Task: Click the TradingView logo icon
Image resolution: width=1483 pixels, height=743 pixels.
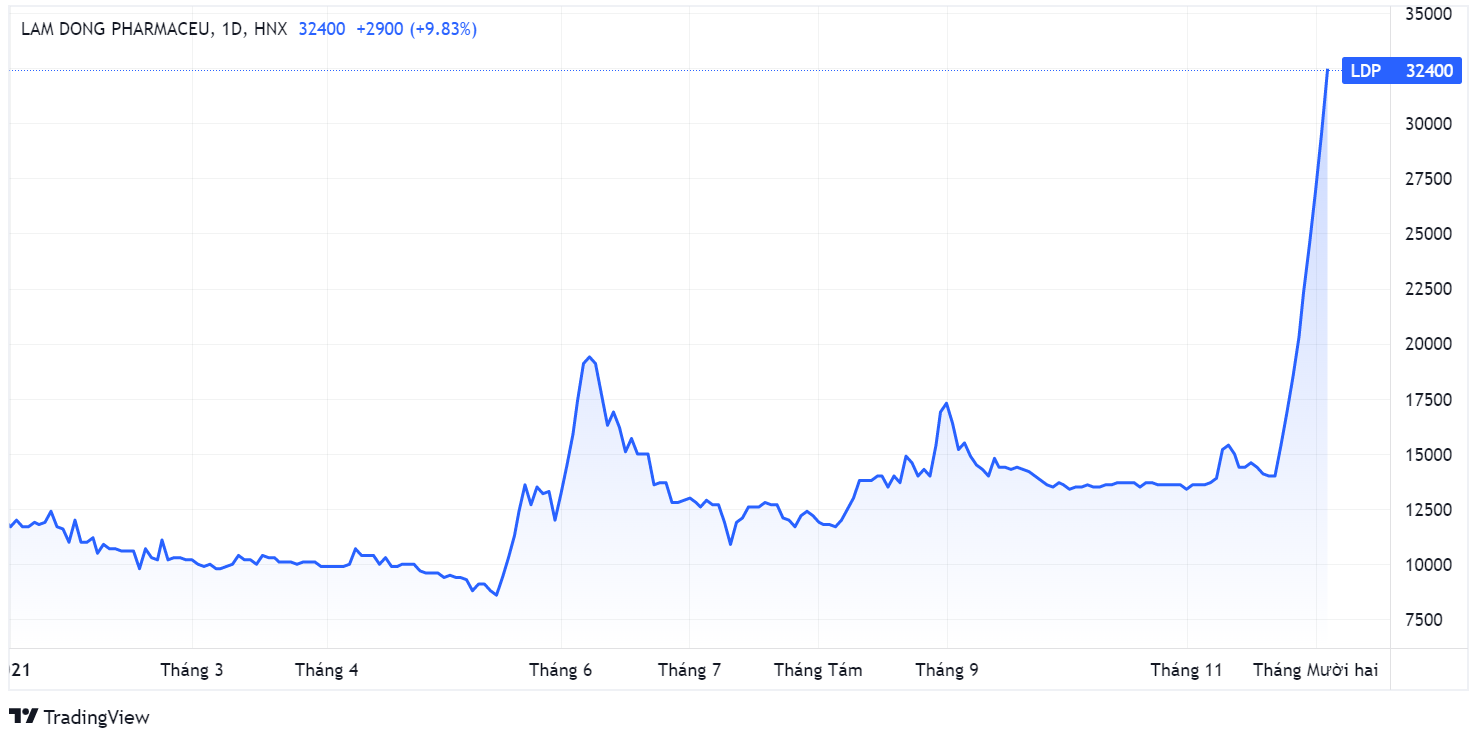Action: coord(23,716)
